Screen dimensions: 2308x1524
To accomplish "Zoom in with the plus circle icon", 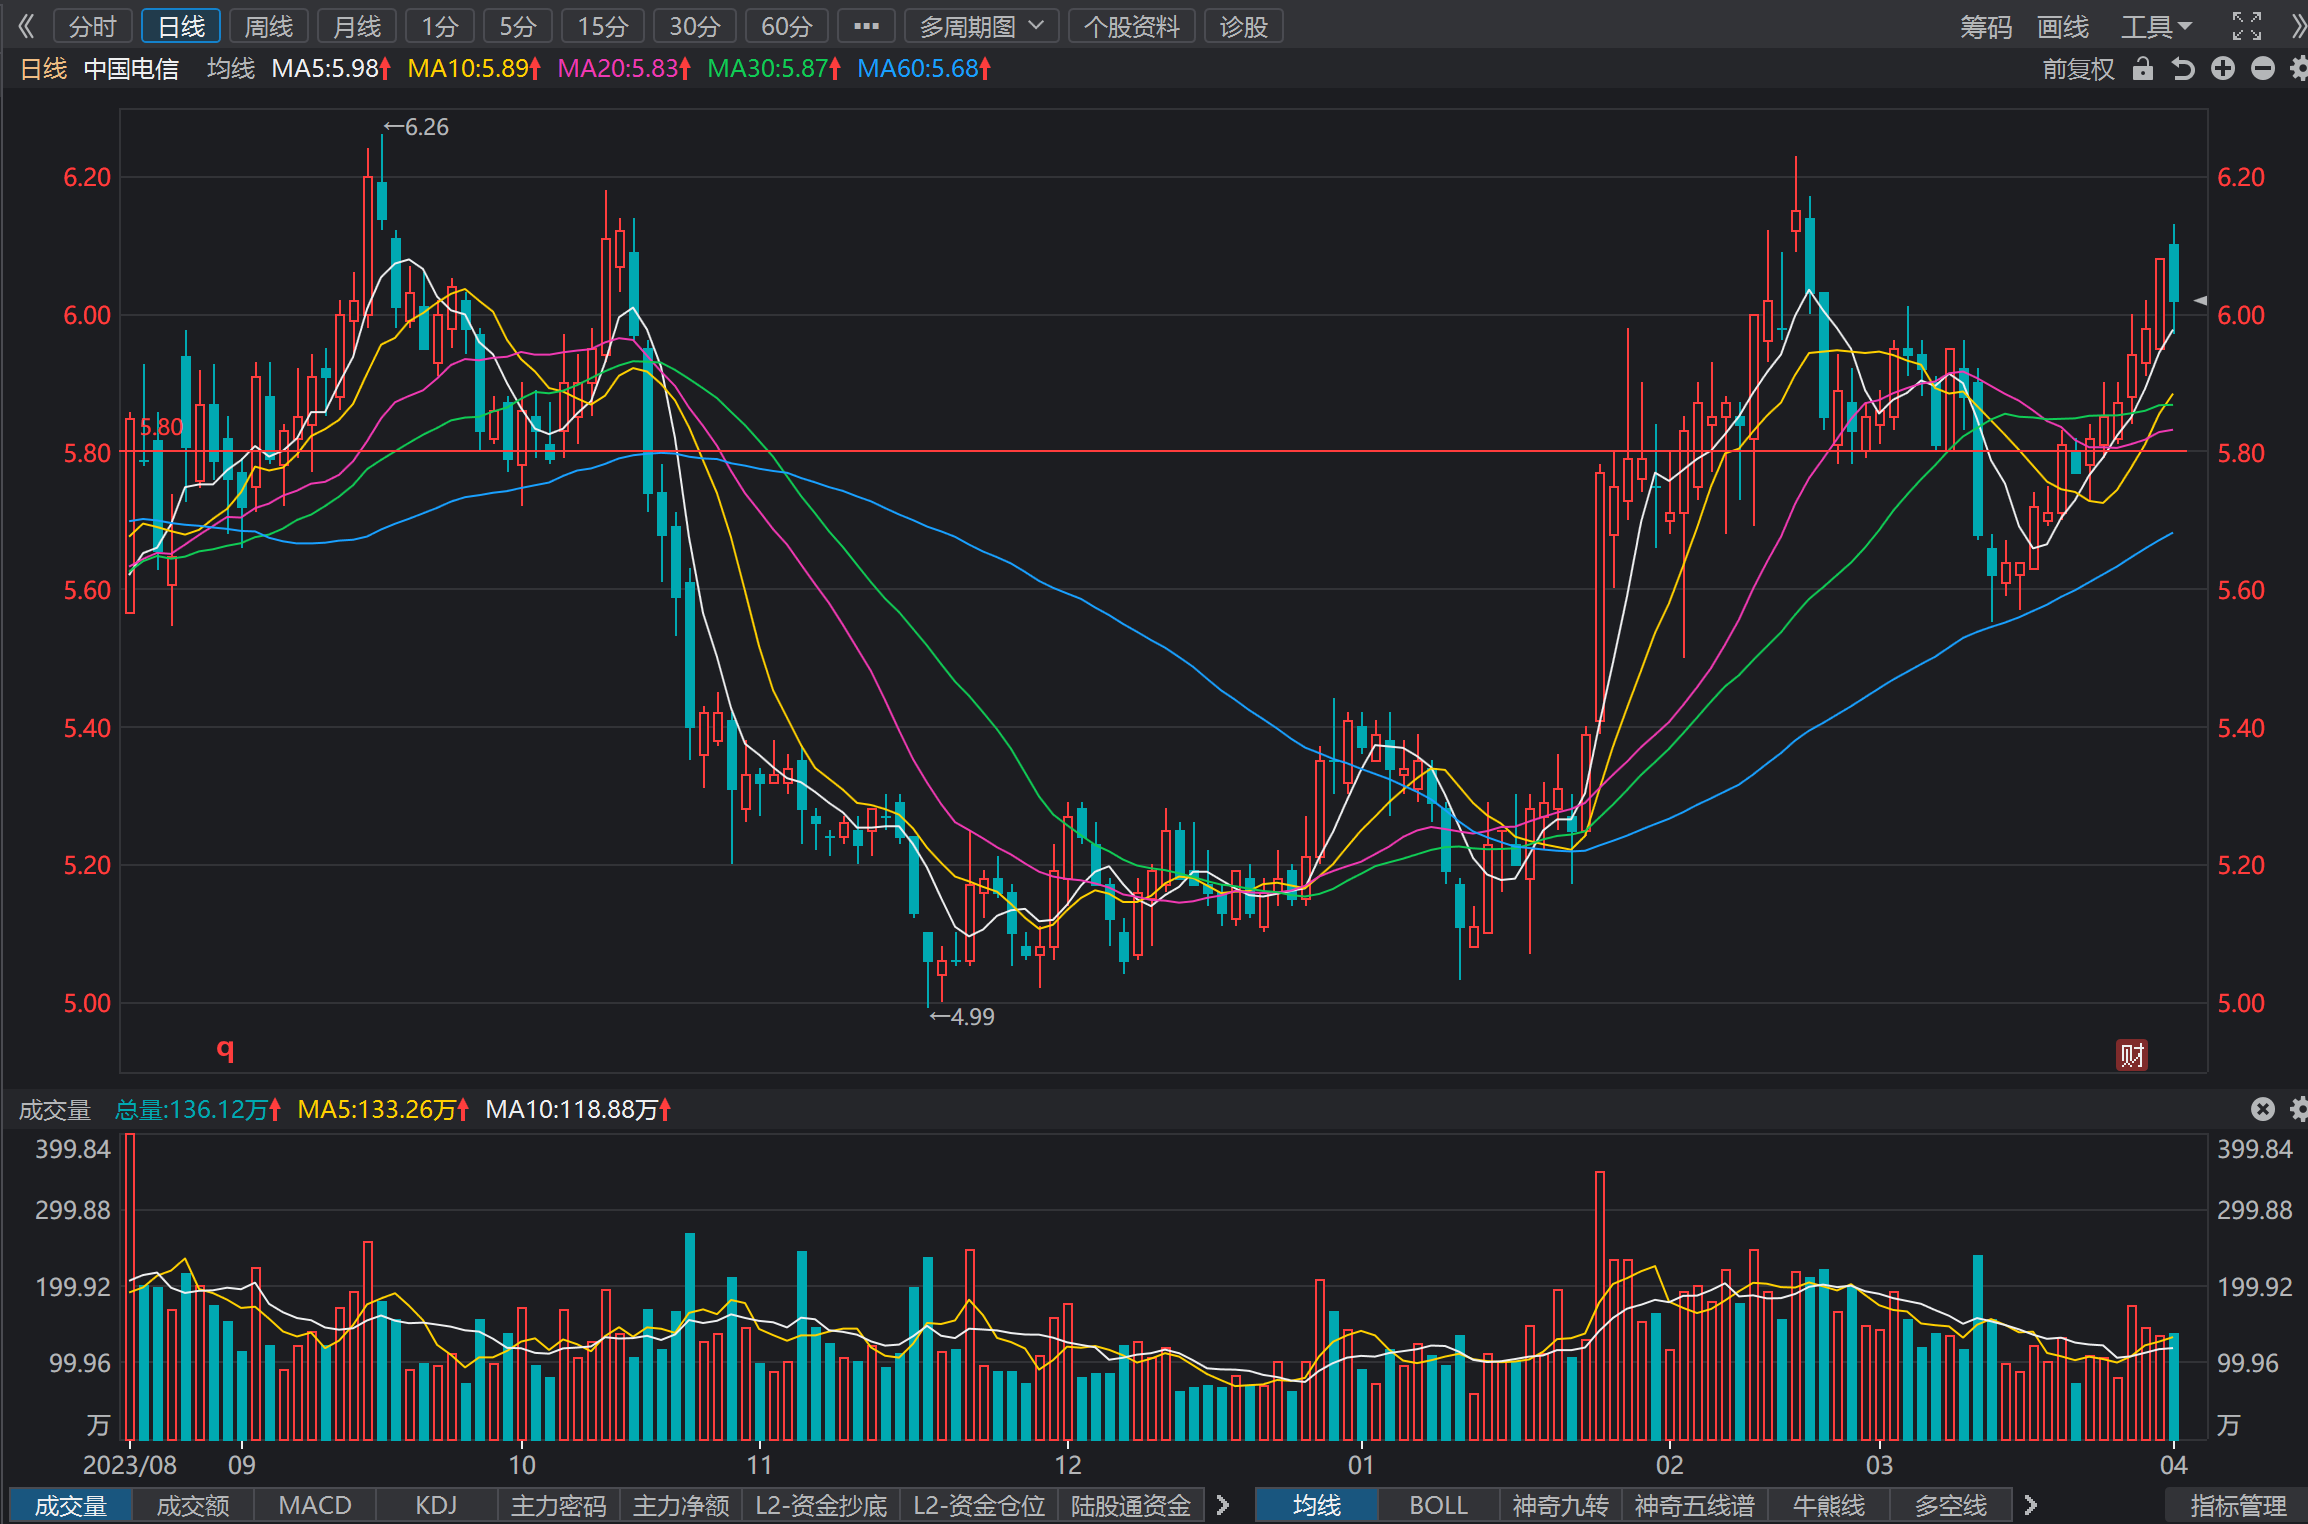I will pyautogui.click(x=2223, y=69).
